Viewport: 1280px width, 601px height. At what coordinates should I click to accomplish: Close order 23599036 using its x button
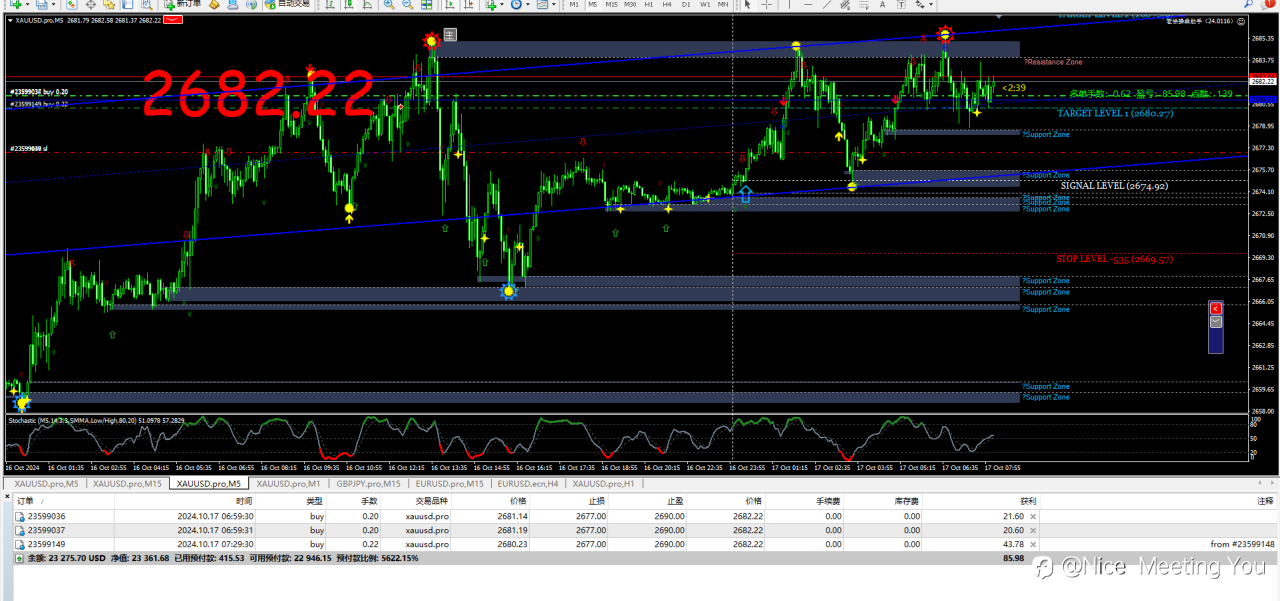click(1033, 516)
